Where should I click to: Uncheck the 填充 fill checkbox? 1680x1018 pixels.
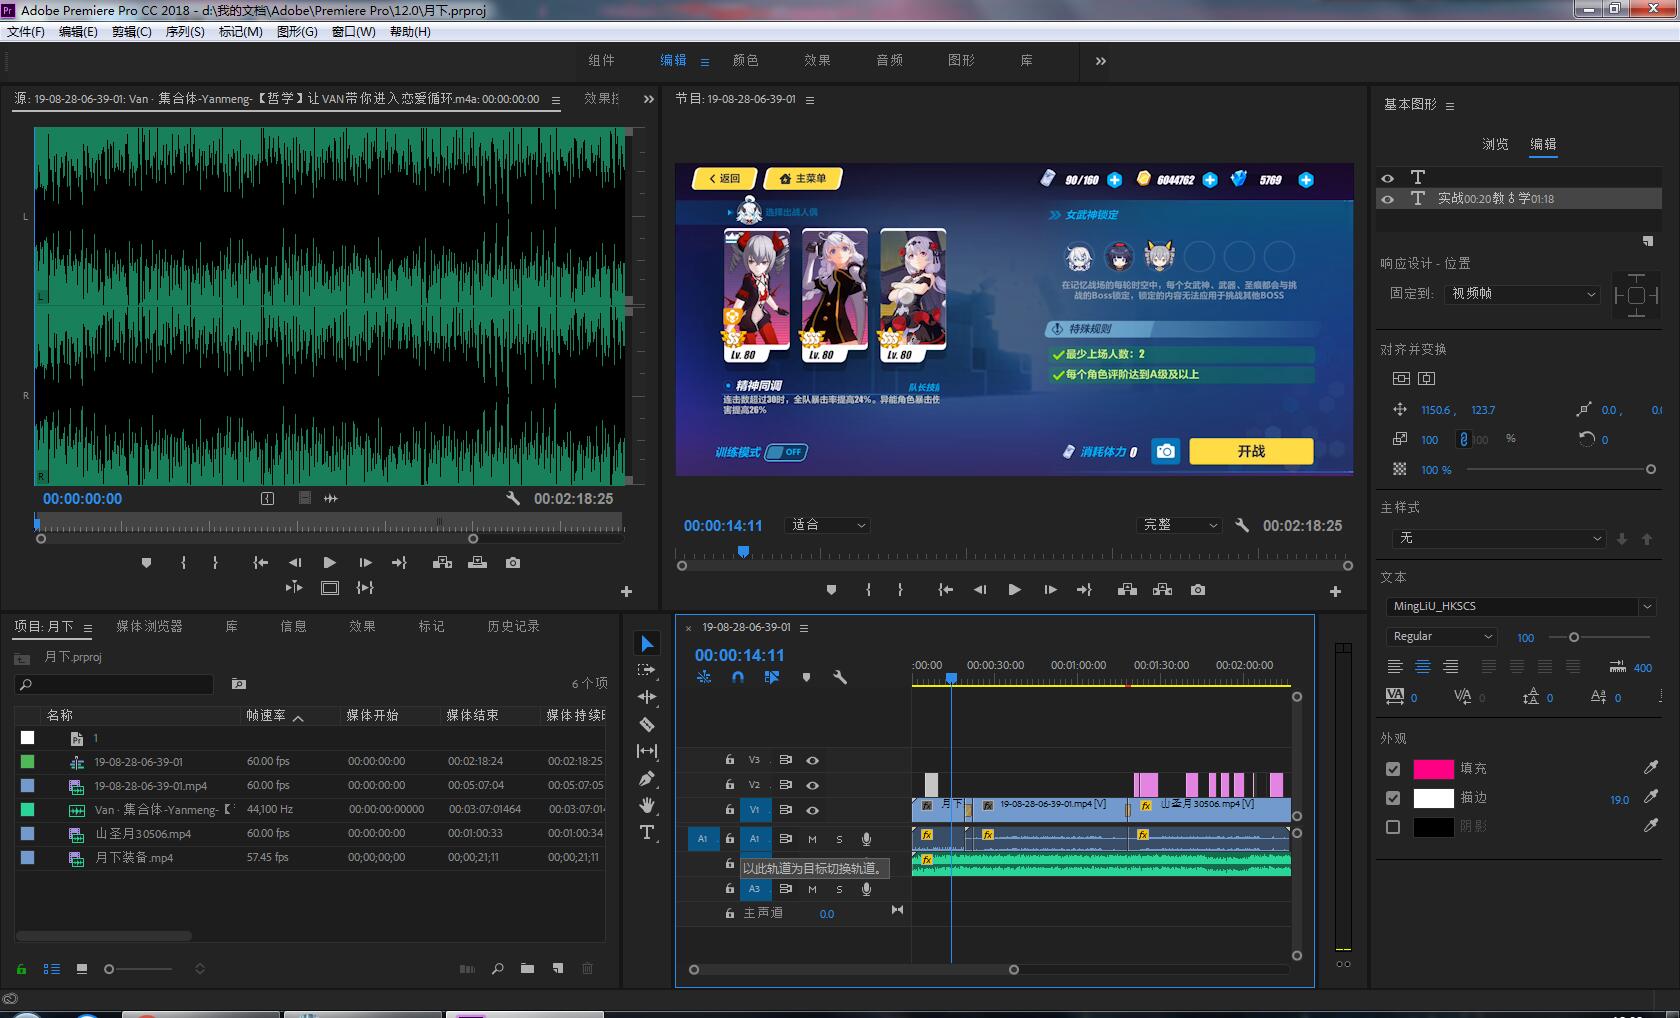1393,769
